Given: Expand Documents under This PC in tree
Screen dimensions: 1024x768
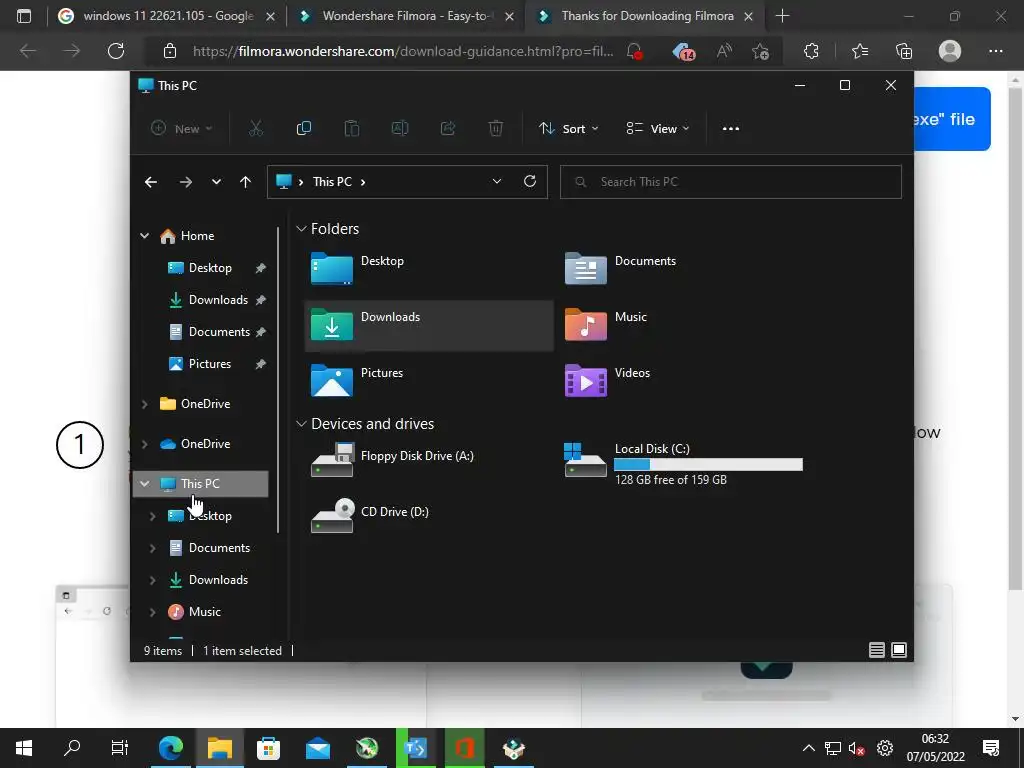Looking at the screenshot, I should pos(152,548).
